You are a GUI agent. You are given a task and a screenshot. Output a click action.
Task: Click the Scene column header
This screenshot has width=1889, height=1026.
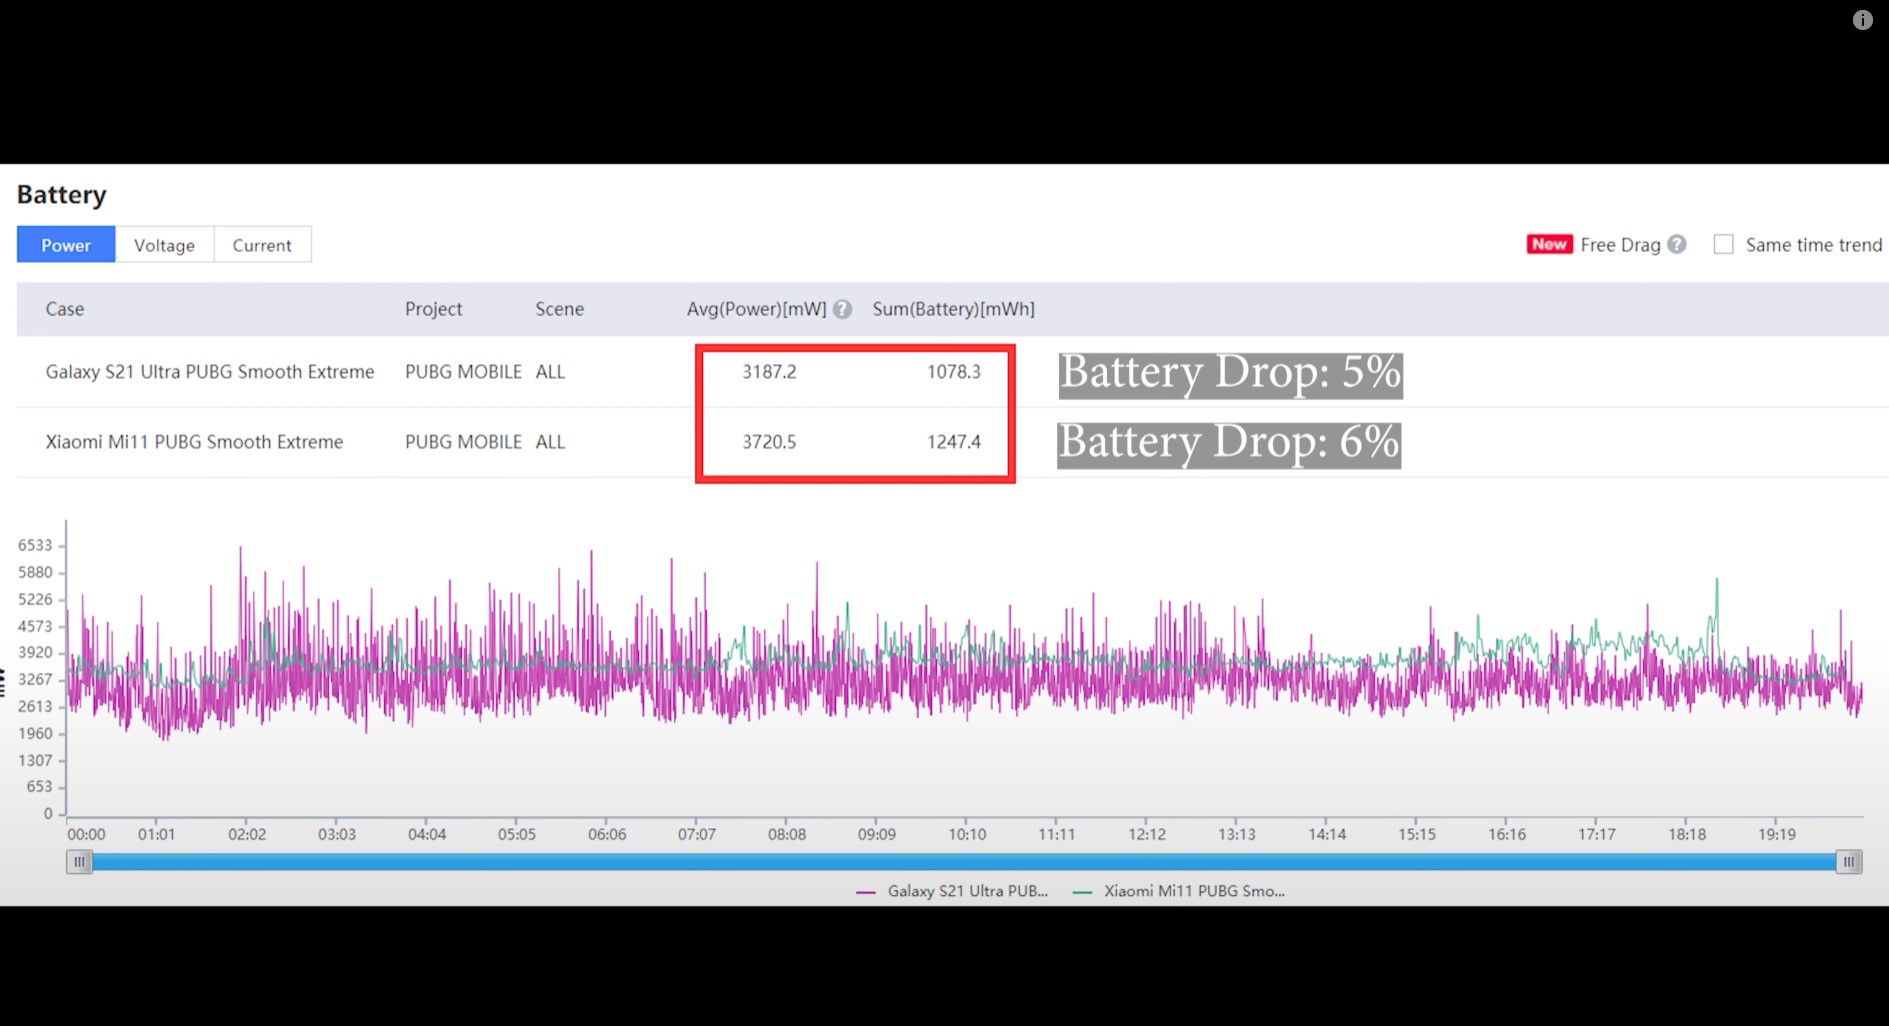[x=559, y=309]
